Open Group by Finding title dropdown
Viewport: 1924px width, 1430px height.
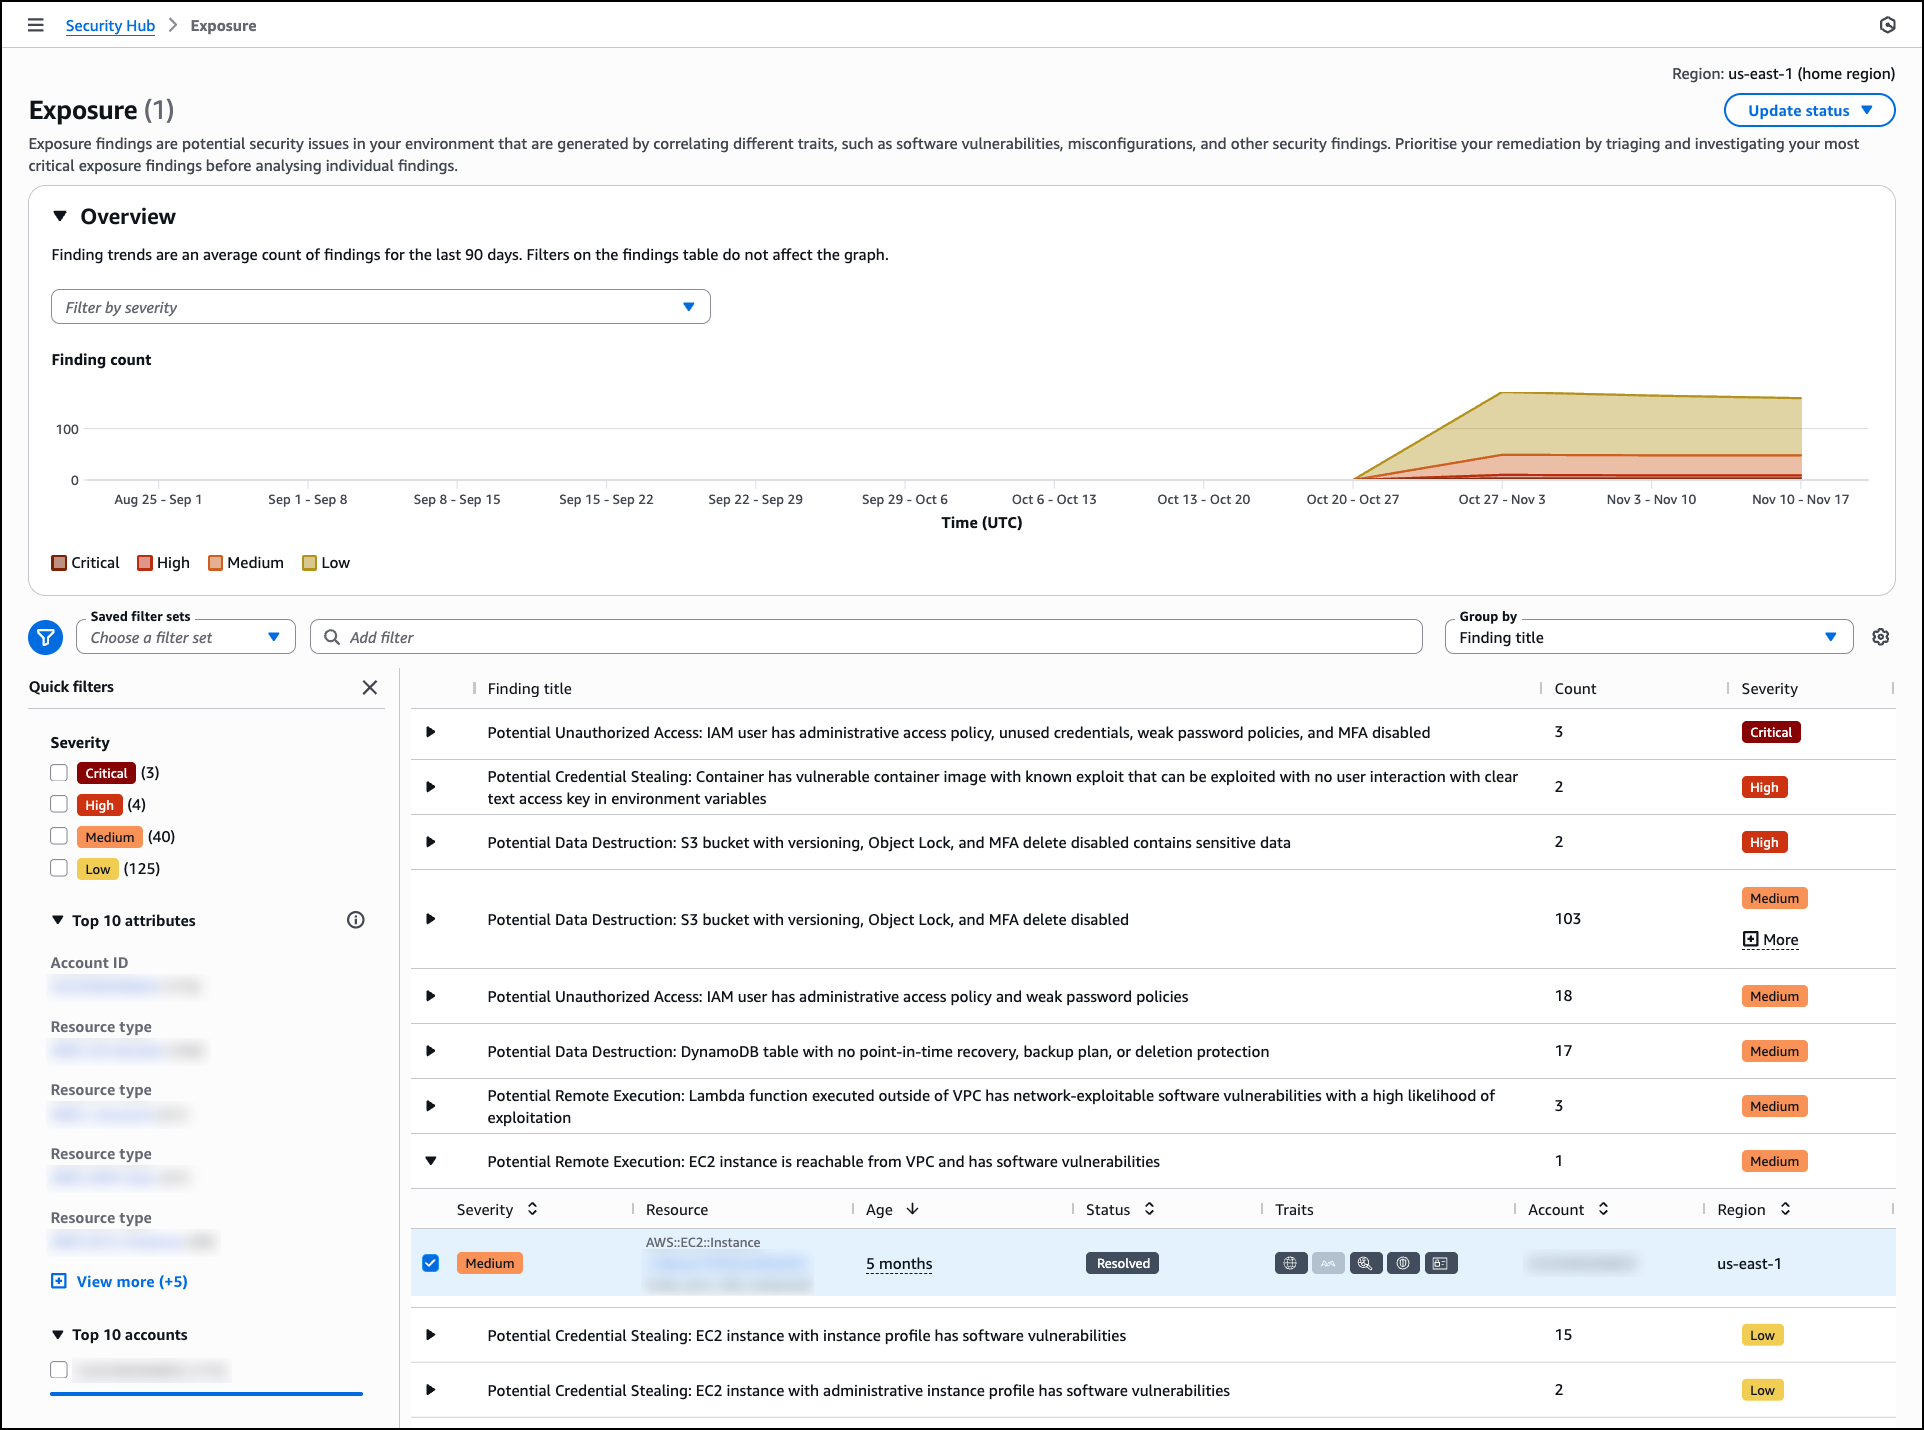[1647, 637]
